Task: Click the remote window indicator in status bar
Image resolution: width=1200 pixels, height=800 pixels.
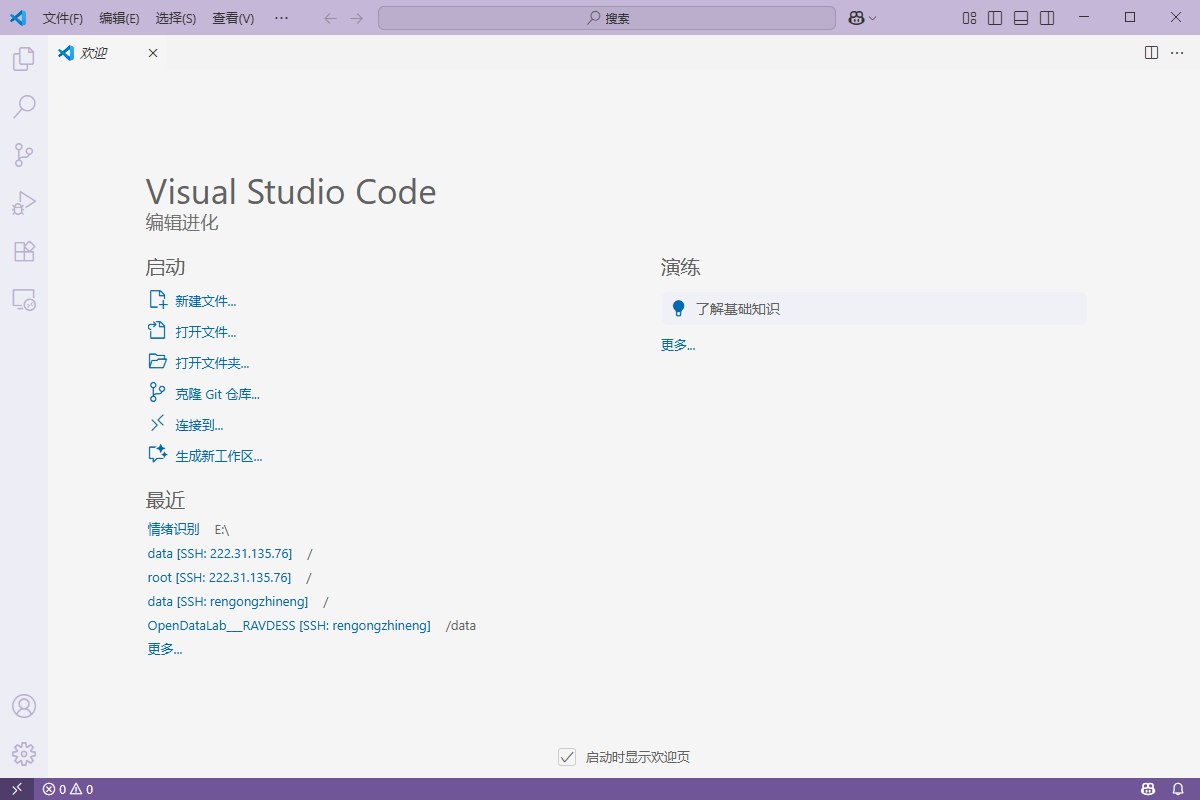Action: coord(17,789)
